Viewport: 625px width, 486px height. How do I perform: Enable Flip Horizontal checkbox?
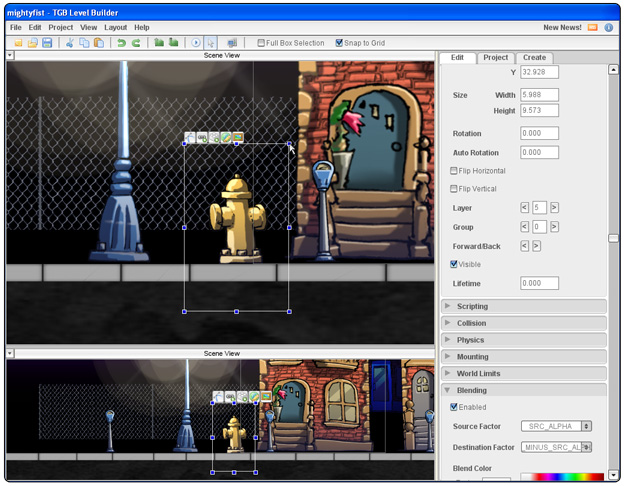(454, 171)
